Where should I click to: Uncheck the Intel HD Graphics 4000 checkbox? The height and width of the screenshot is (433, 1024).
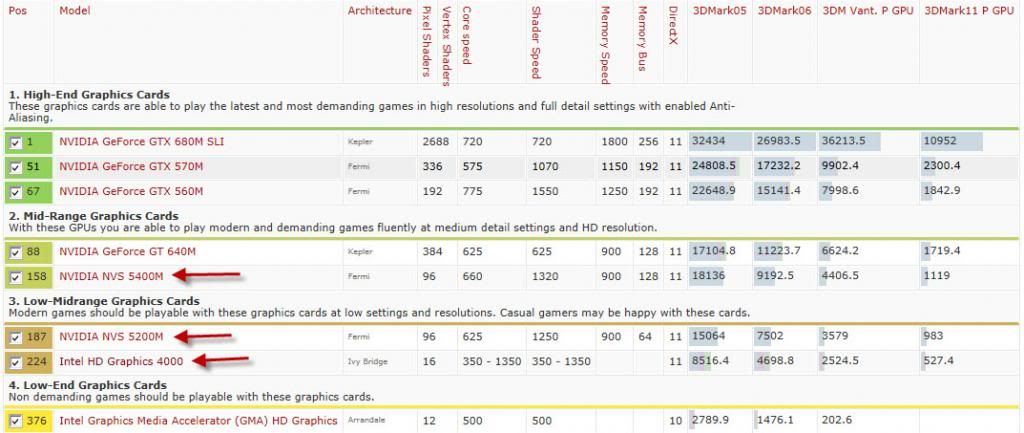[16, 362]
